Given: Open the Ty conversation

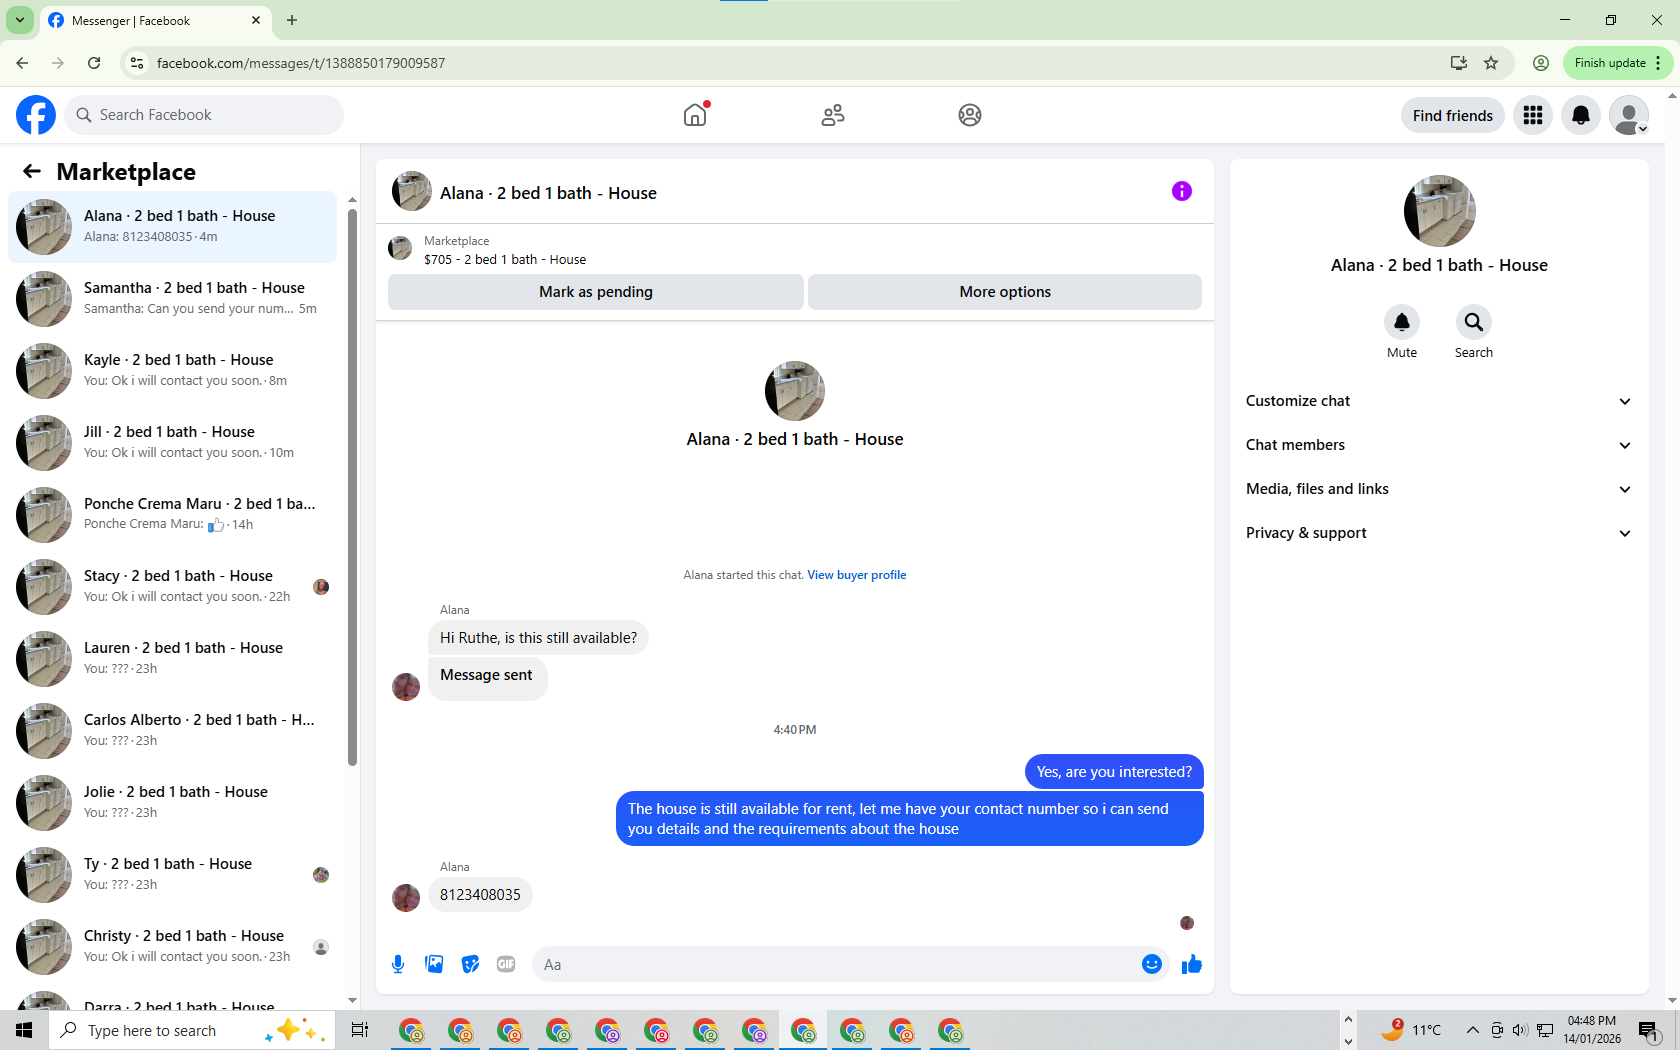Looking at the screenshot, I should pos(173,875).
